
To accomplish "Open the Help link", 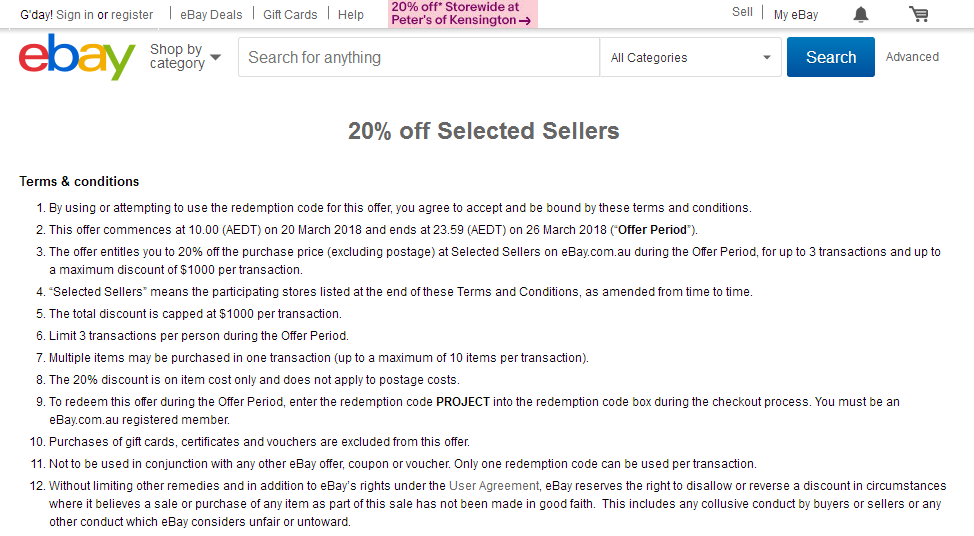I will pos(351,15).
